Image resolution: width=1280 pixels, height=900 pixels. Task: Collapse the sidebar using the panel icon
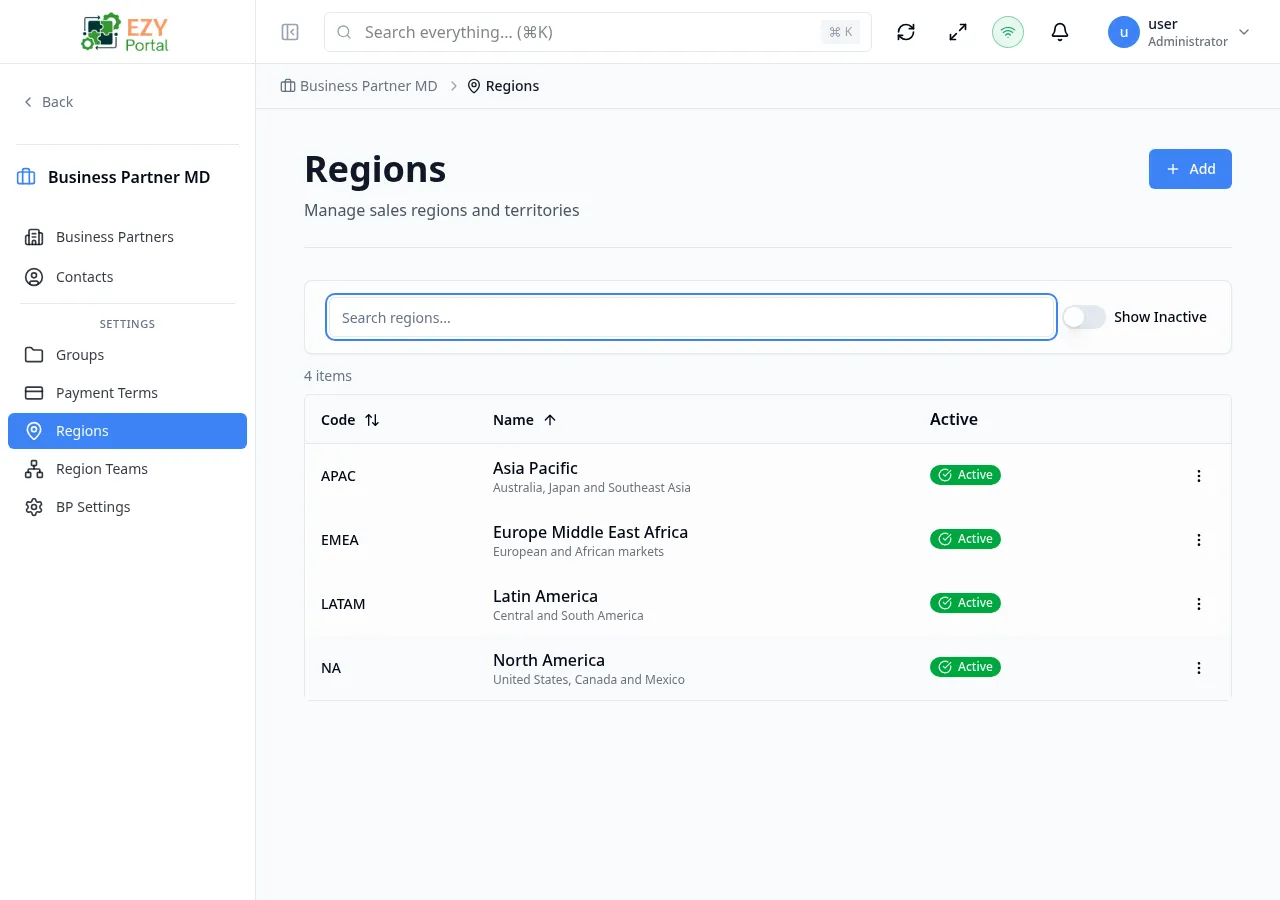pyautogui.click(x=290, y=32)
